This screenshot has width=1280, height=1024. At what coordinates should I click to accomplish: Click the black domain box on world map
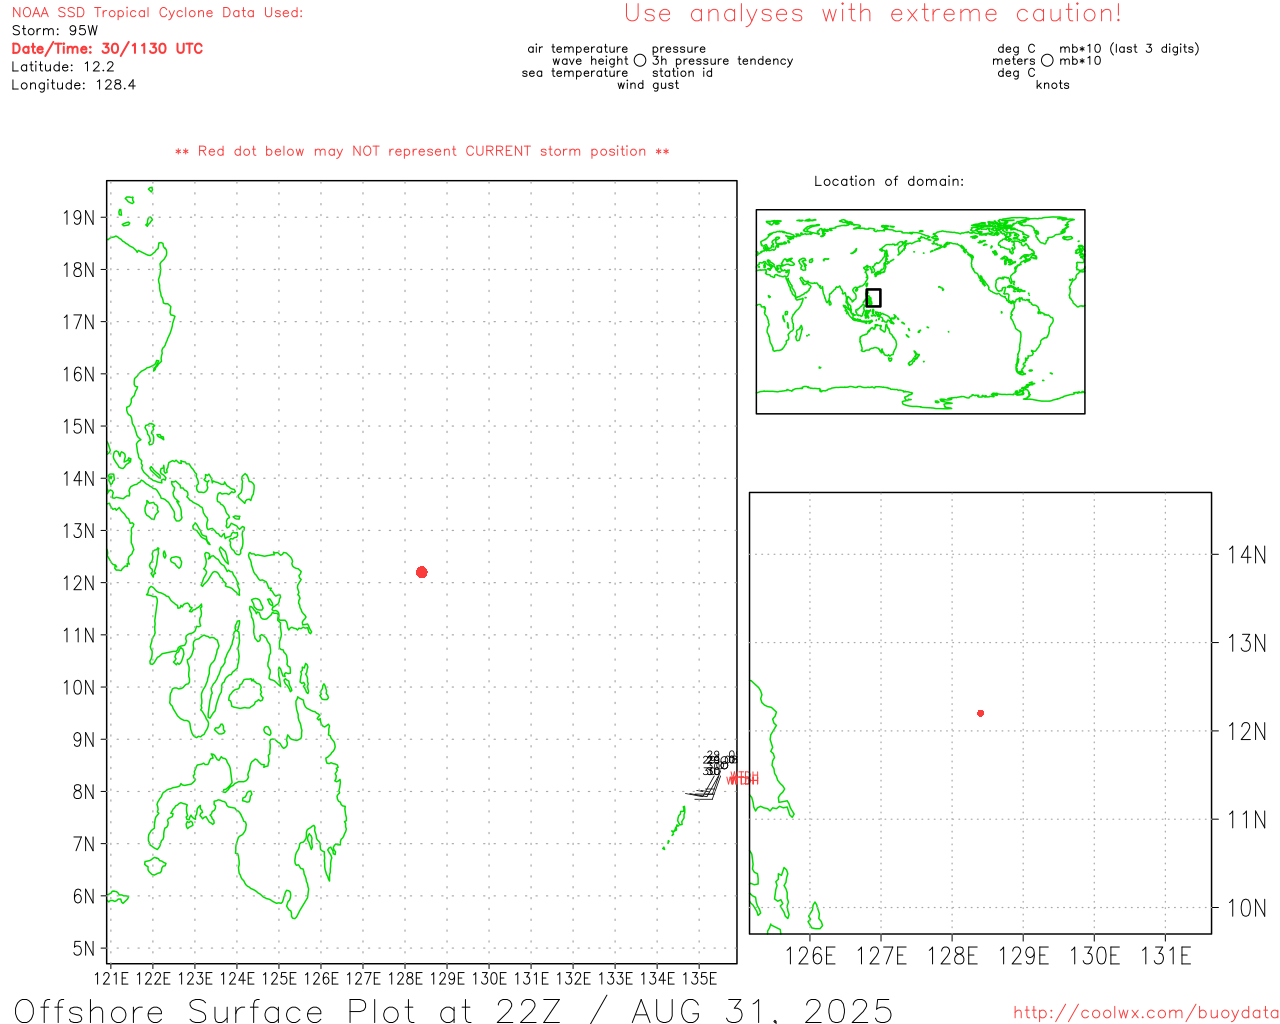coord(873,298)
